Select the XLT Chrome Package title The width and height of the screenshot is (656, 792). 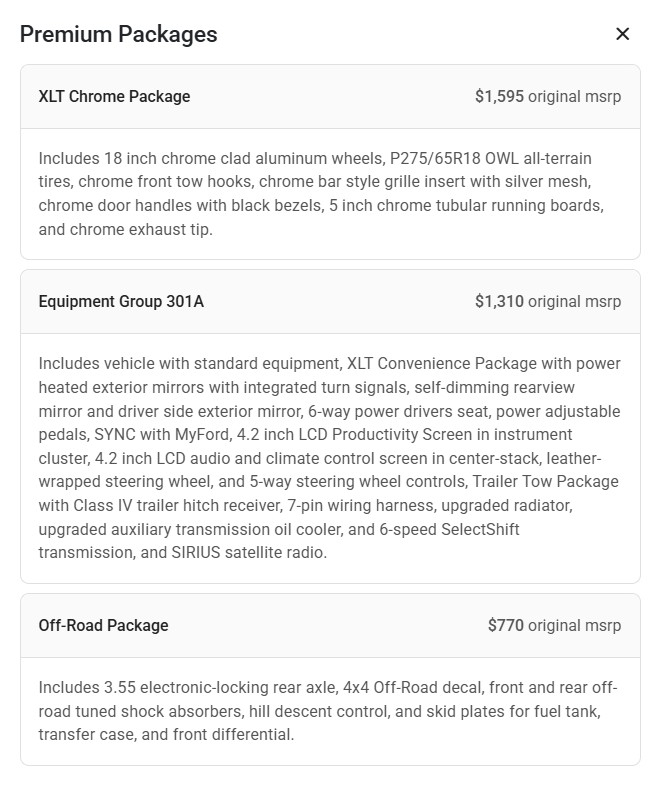pos(114,97)
